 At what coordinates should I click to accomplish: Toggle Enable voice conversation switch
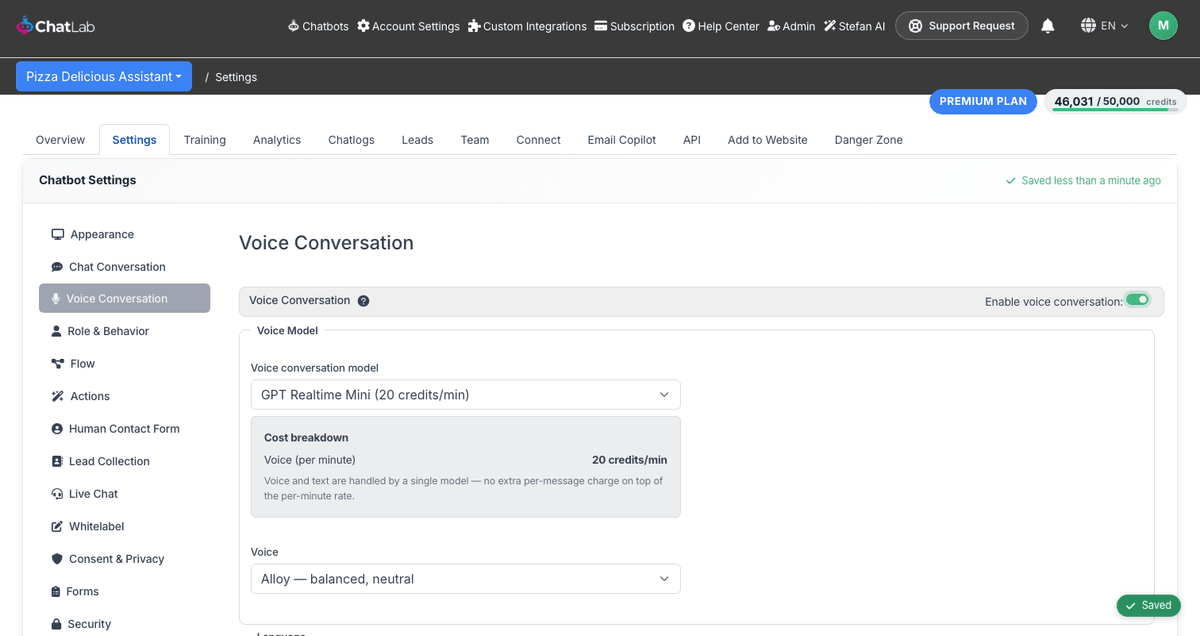tap(1137, 300)
